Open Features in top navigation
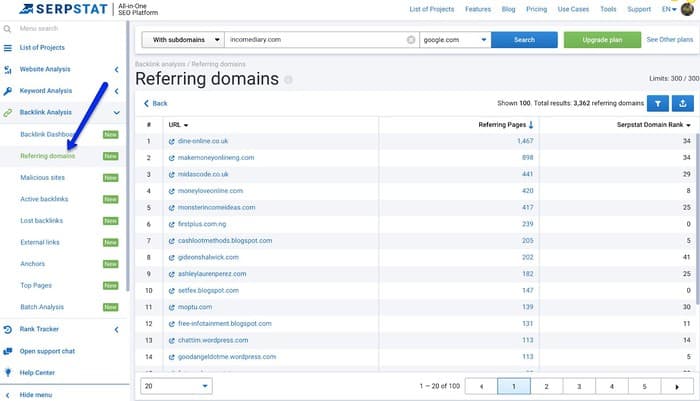The height and width of the screenshot is (401, 700). [478, 9]
